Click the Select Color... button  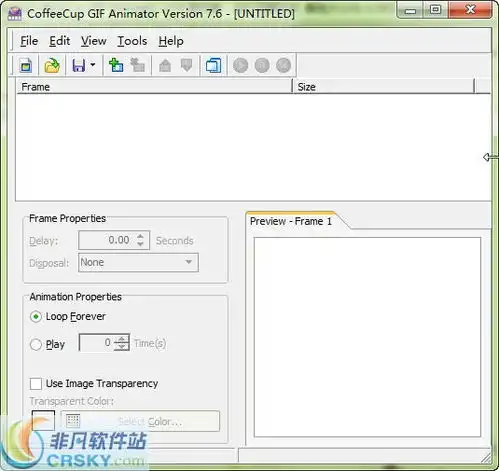coord(140,422)
